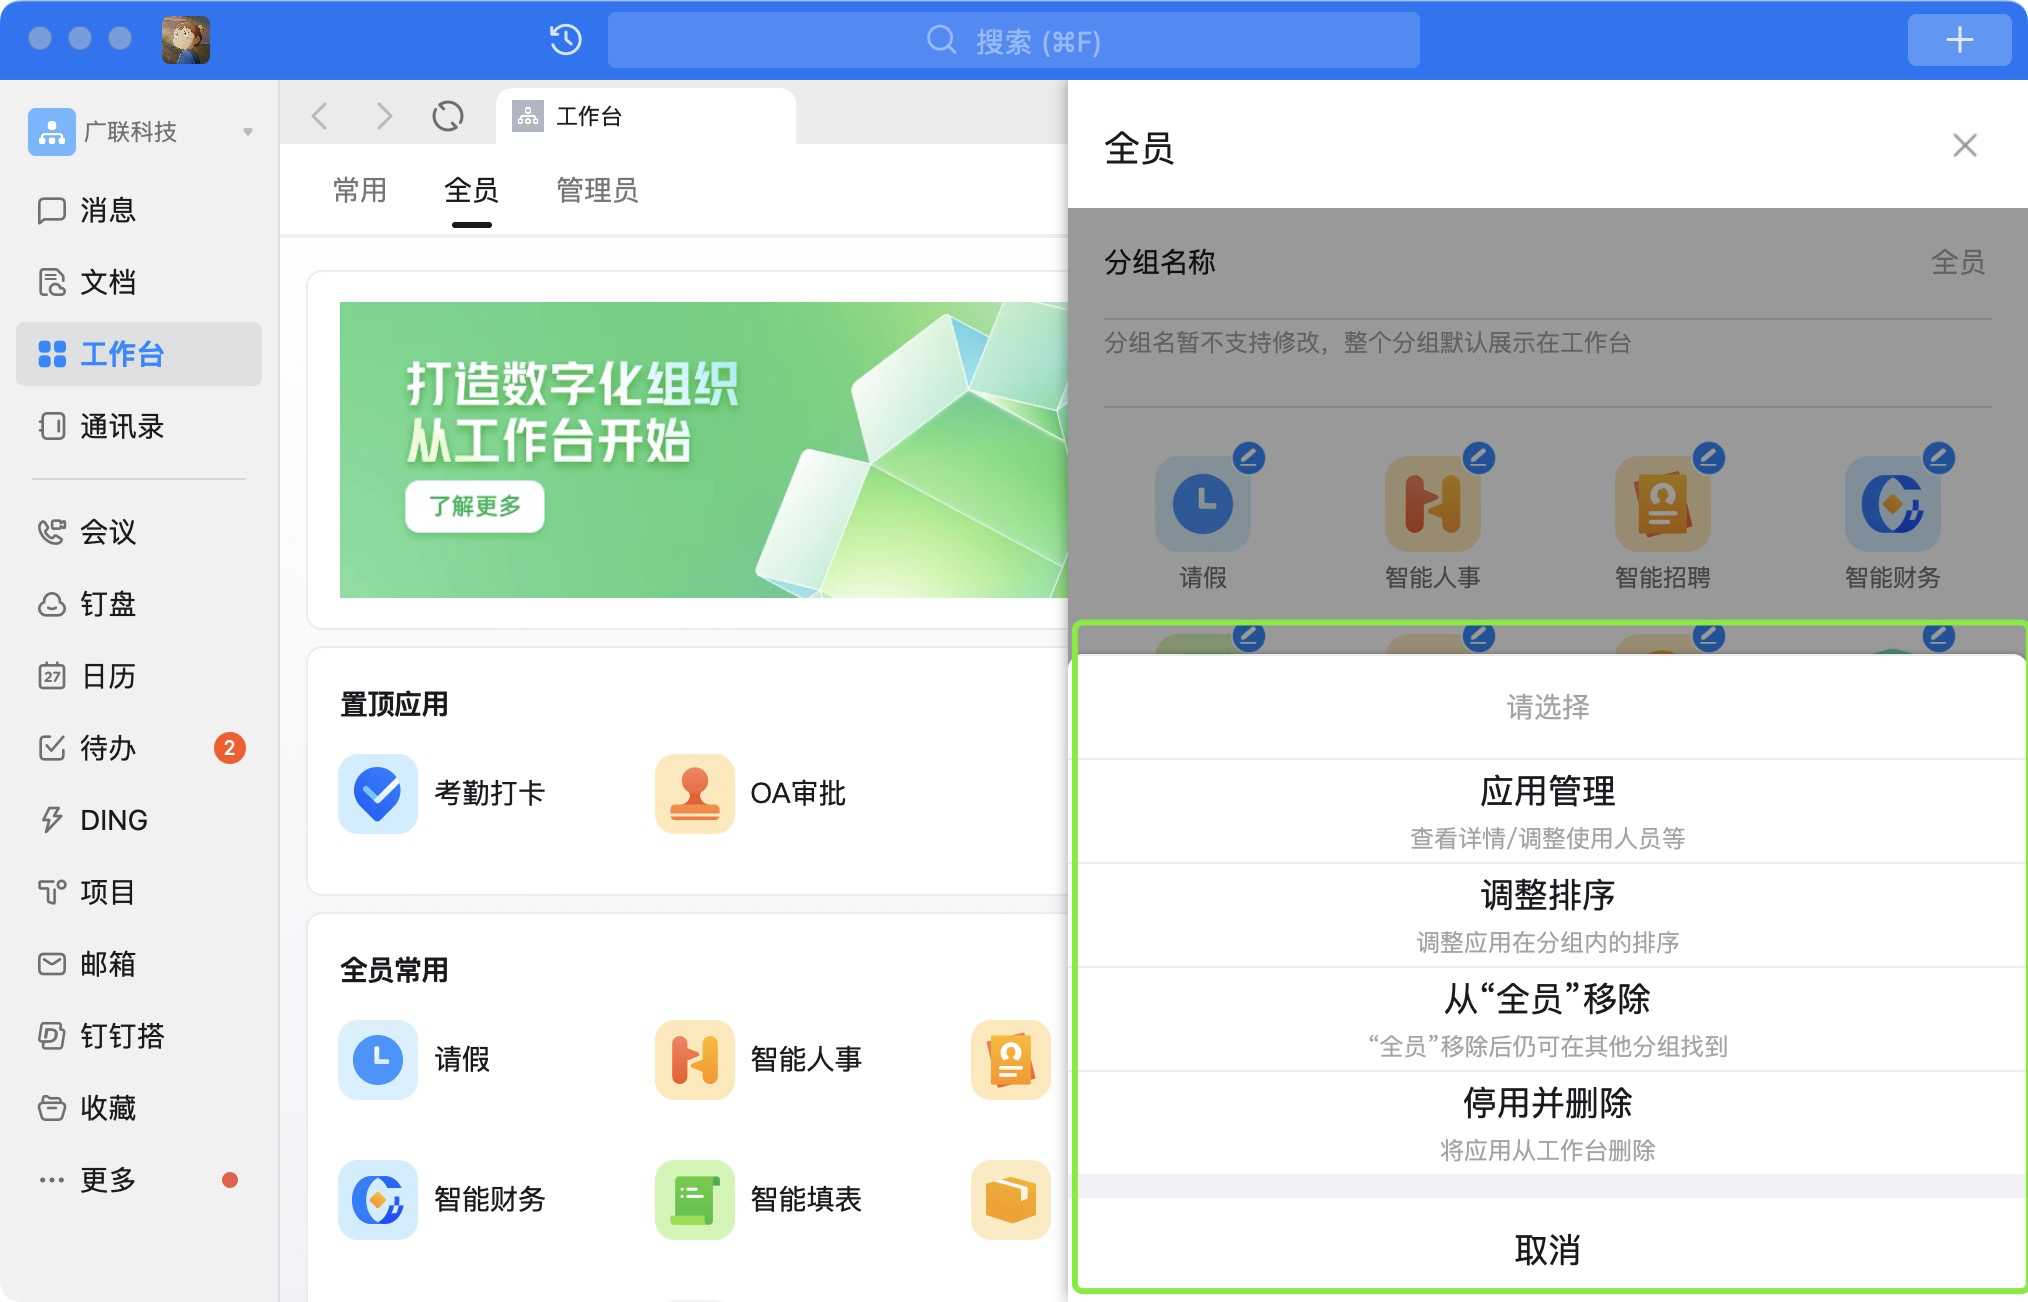Open 智能财务 app under 全员常用
Screen dimensions: 2028x1302
pyautogui.click(x=443, y=1200)
